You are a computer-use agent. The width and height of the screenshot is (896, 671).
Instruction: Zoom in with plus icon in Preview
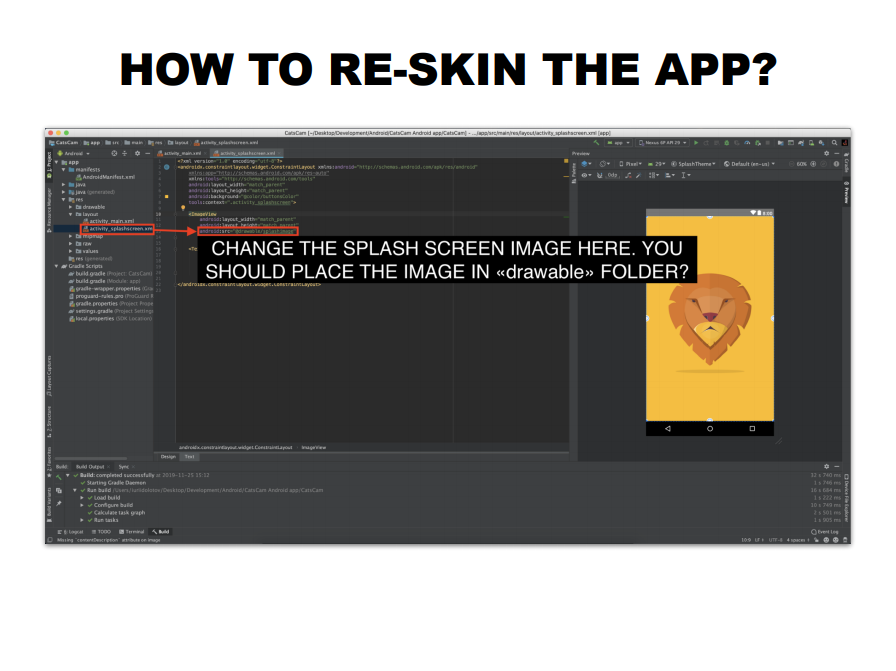pos(813,164)
